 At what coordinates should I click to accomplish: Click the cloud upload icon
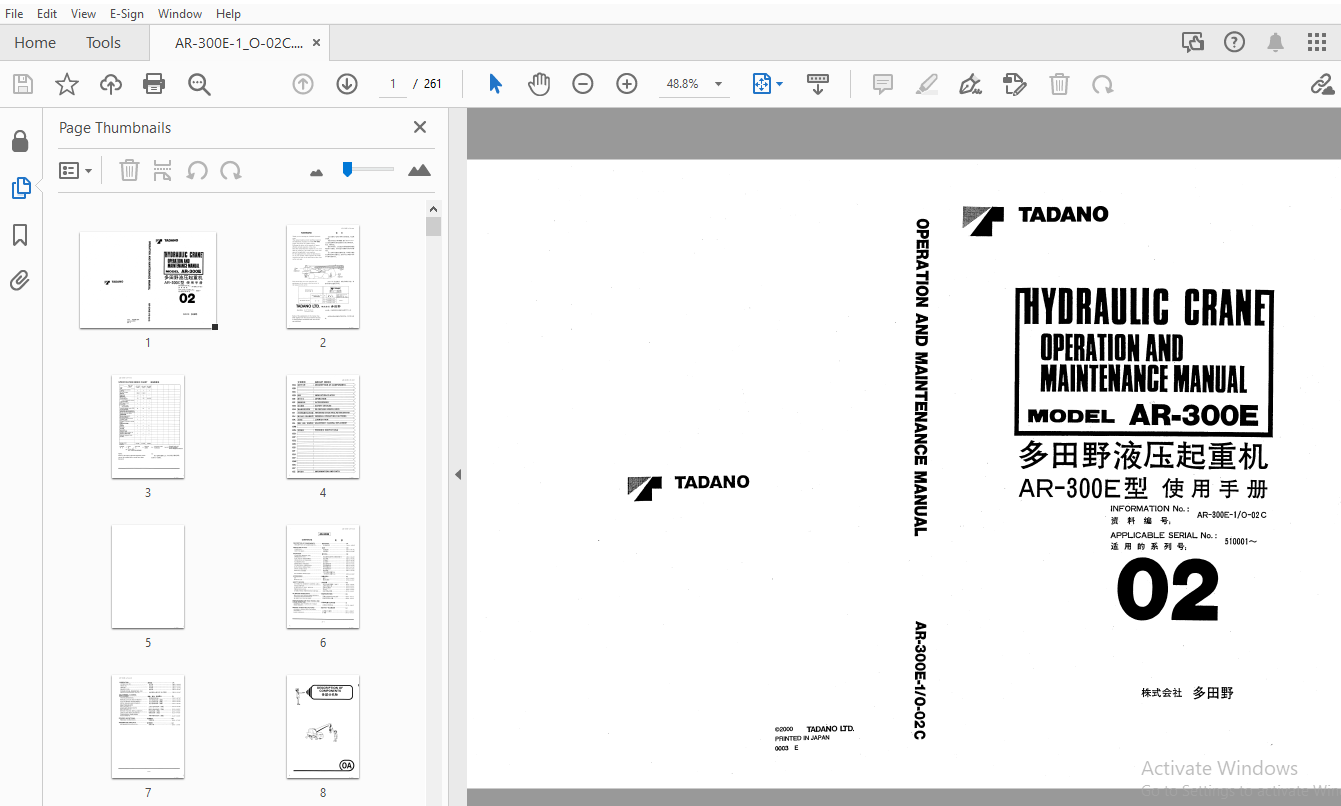coord(111,84)
